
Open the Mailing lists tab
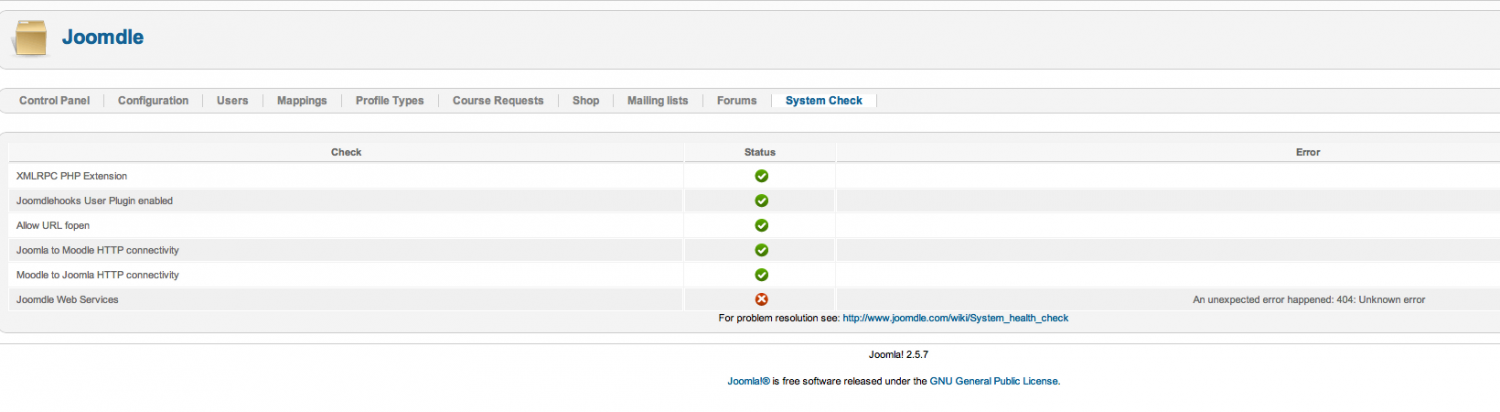658,101
